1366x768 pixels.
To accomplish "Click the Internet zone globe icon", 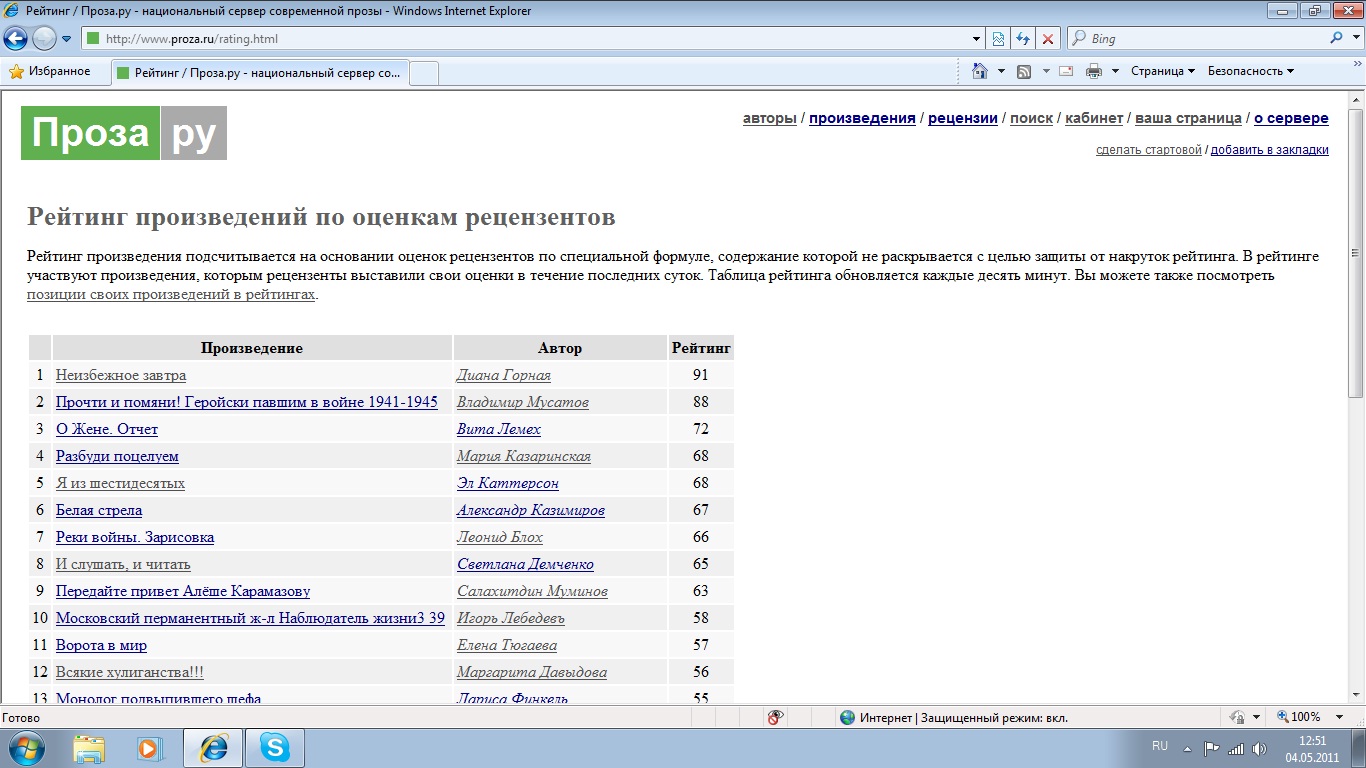I will 848,717.
